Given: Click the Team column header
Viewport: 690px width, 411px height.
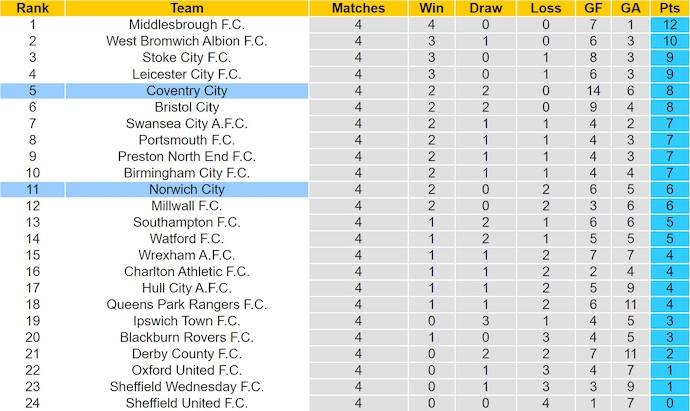Looking at the screenshot, I should point(187,8).
